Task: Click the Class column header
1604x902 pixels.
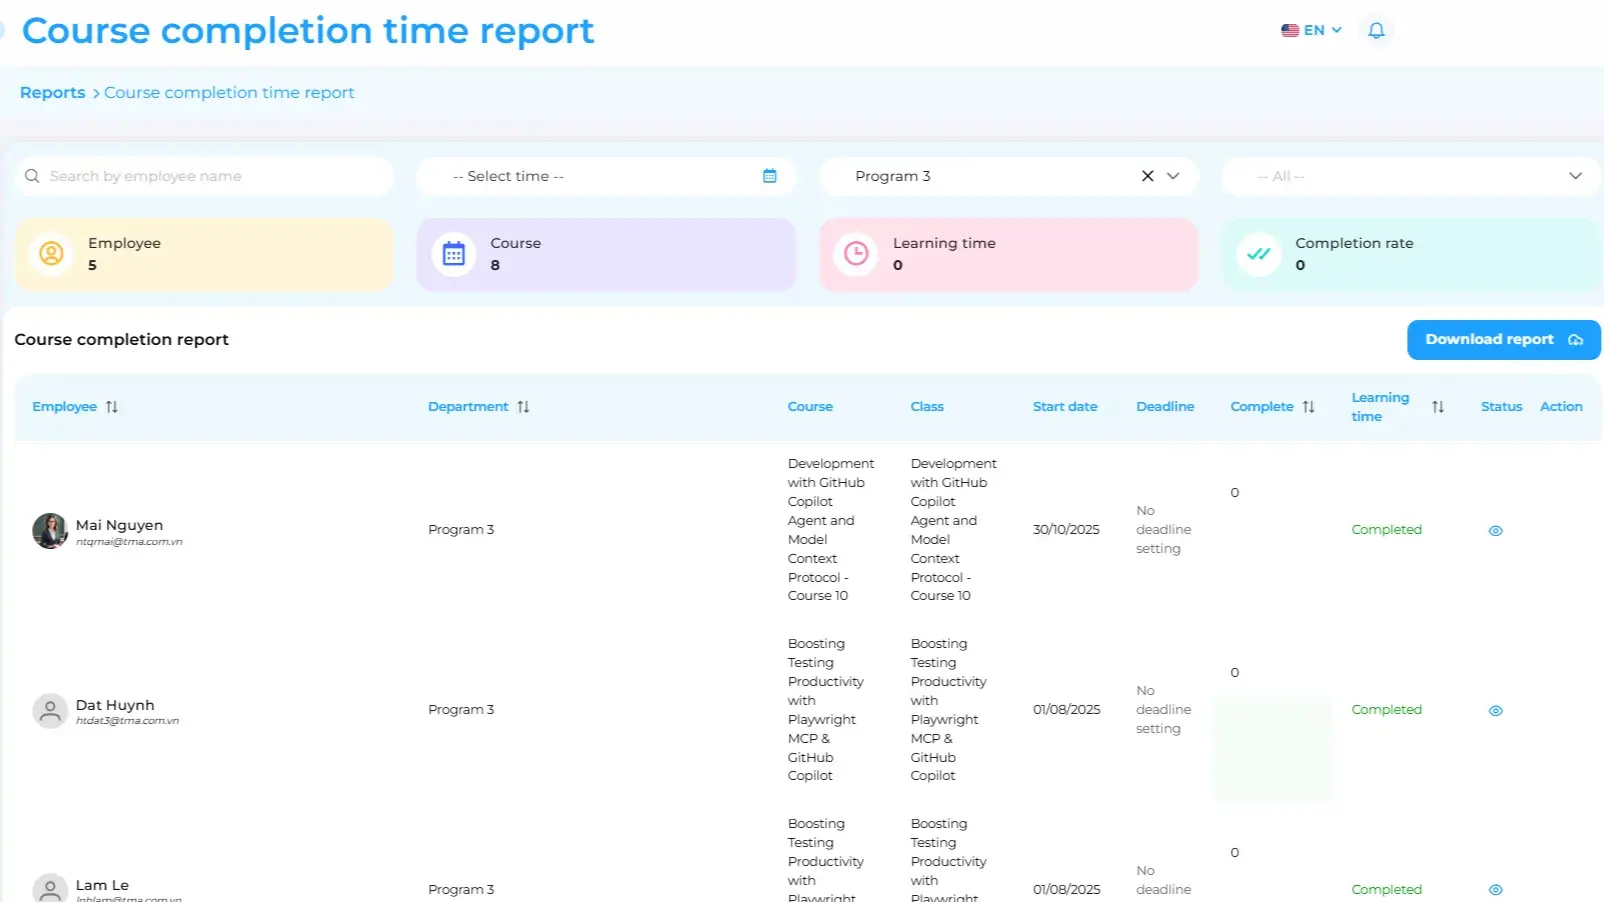Action: 927,407
